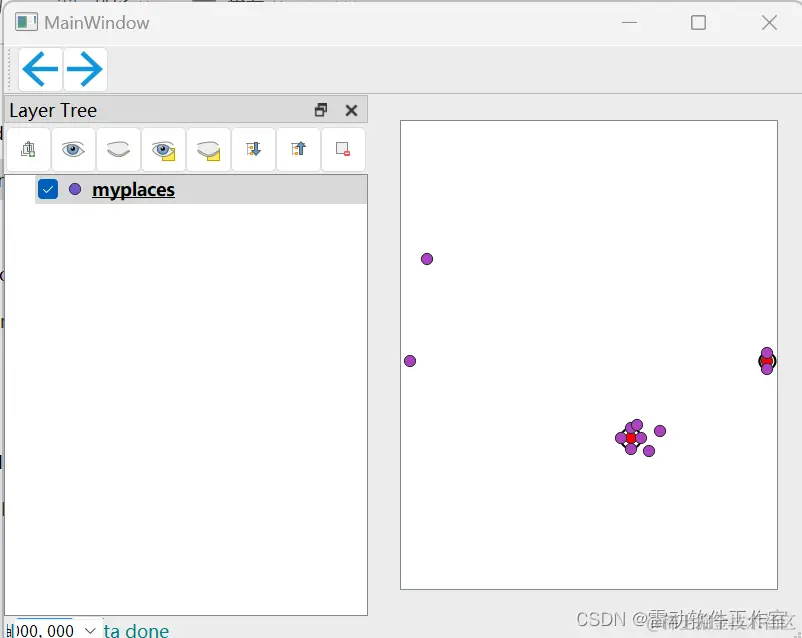This screenshot has height=638, width=802.
Task: Select the myplaces layer name
Action: (133, 190)
